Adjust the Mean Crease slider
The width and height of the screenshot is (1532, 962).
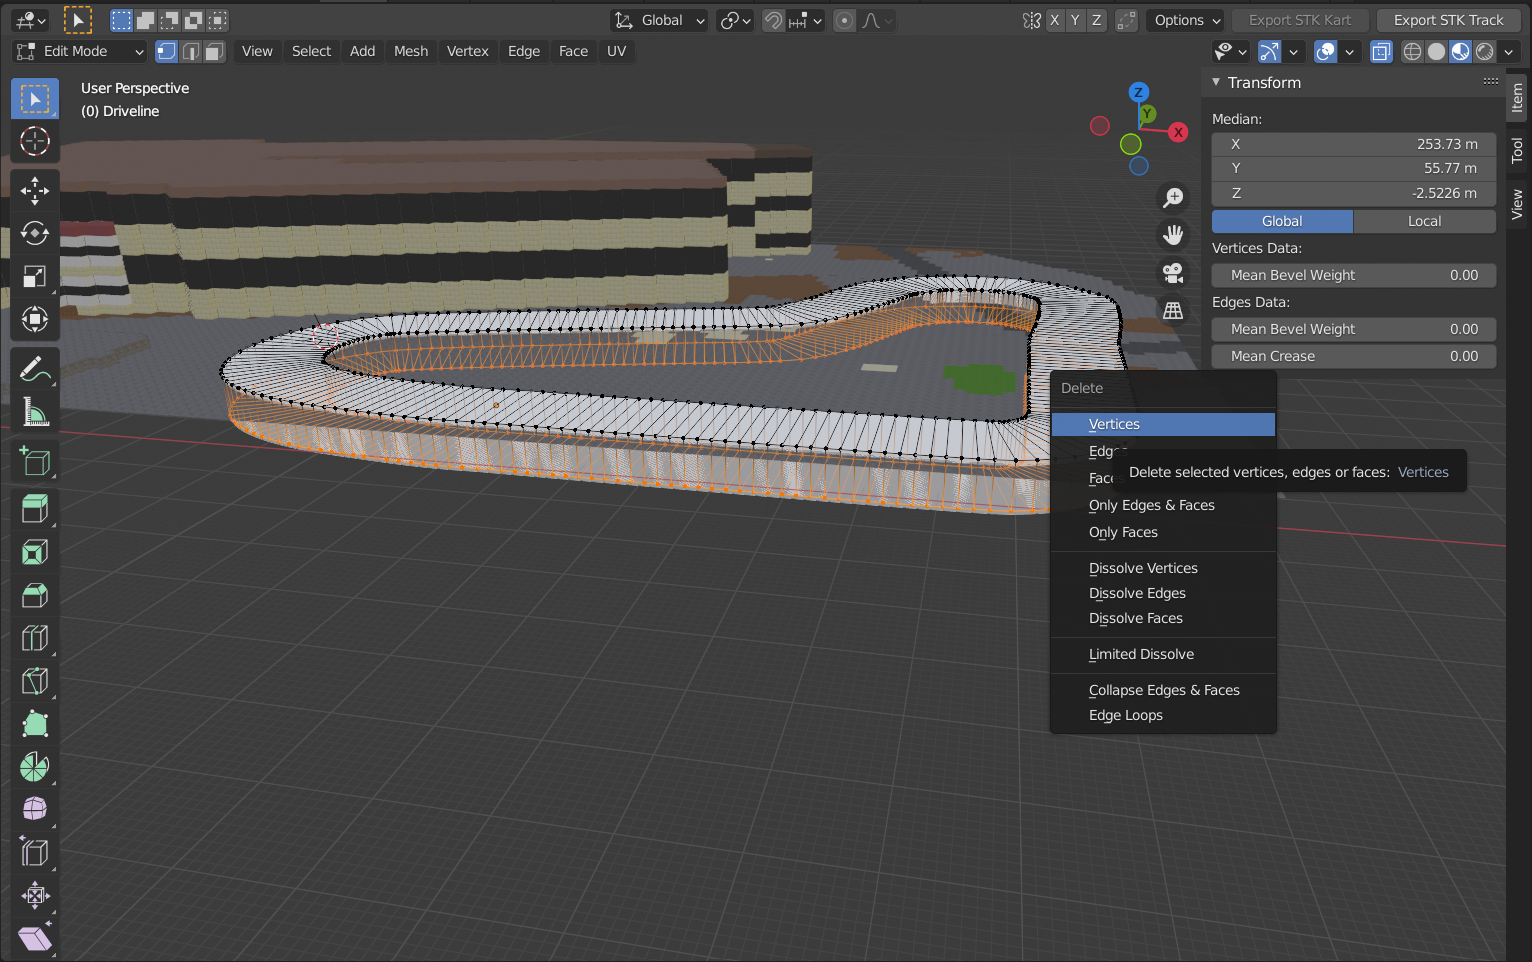1353,356
